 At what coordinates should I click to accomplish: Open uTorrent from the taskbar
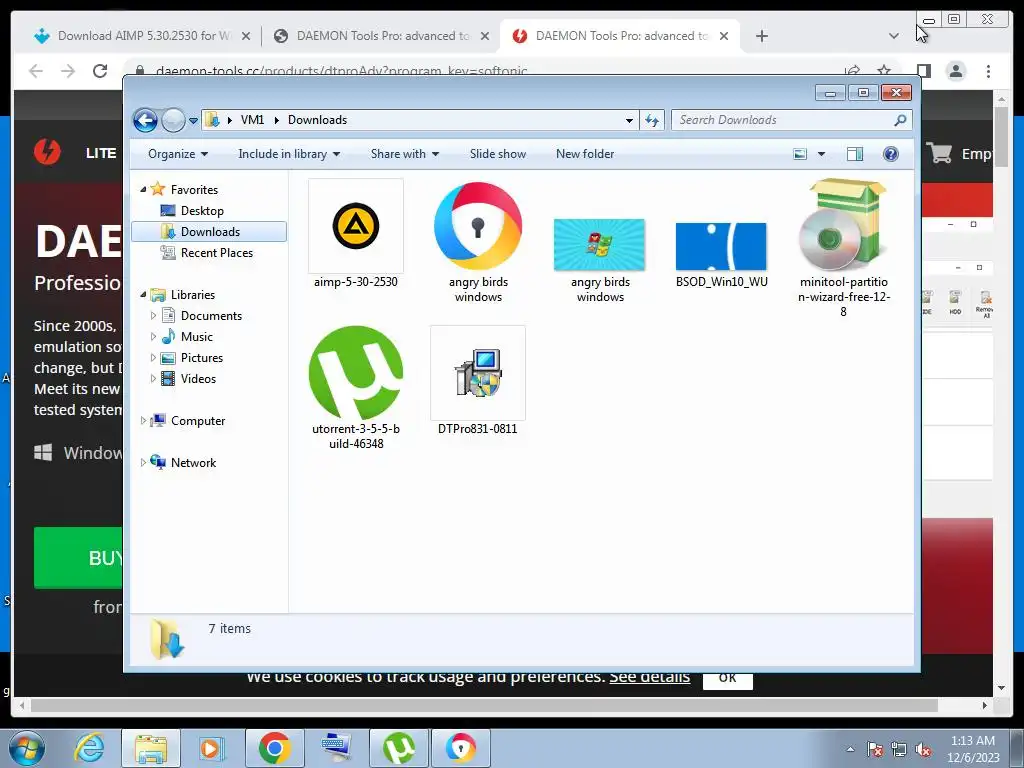[x=398, y=748]
